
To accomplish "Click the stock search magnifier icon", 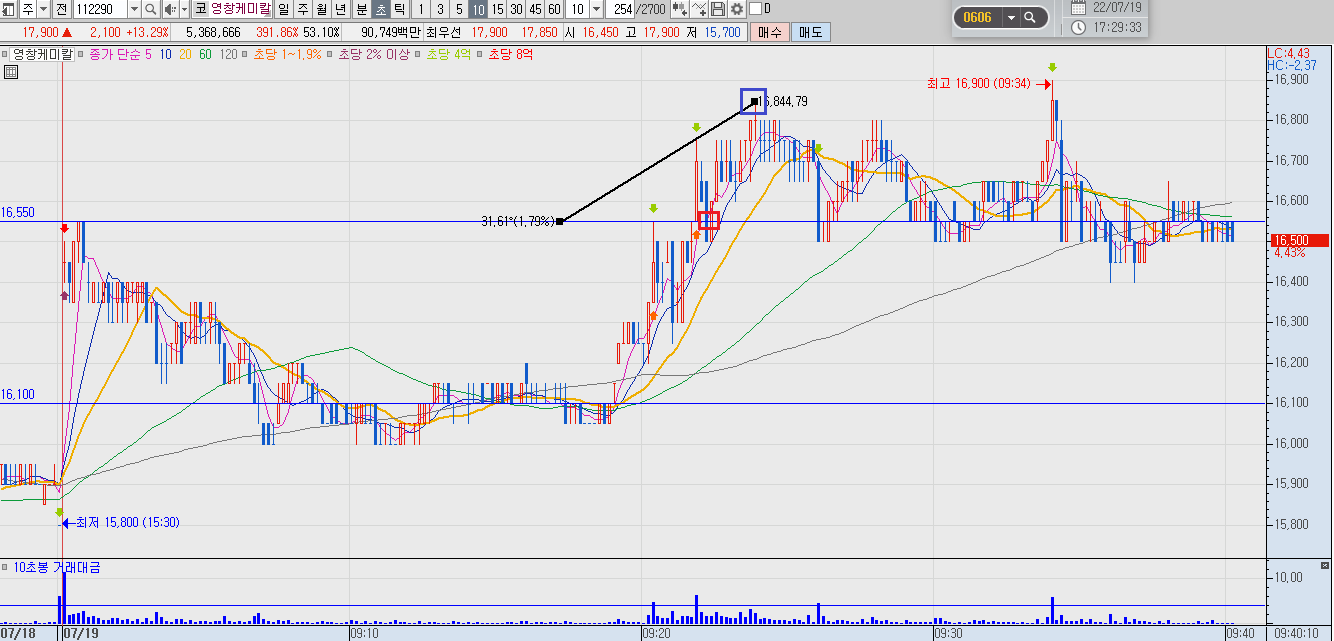I will [150, 9].
